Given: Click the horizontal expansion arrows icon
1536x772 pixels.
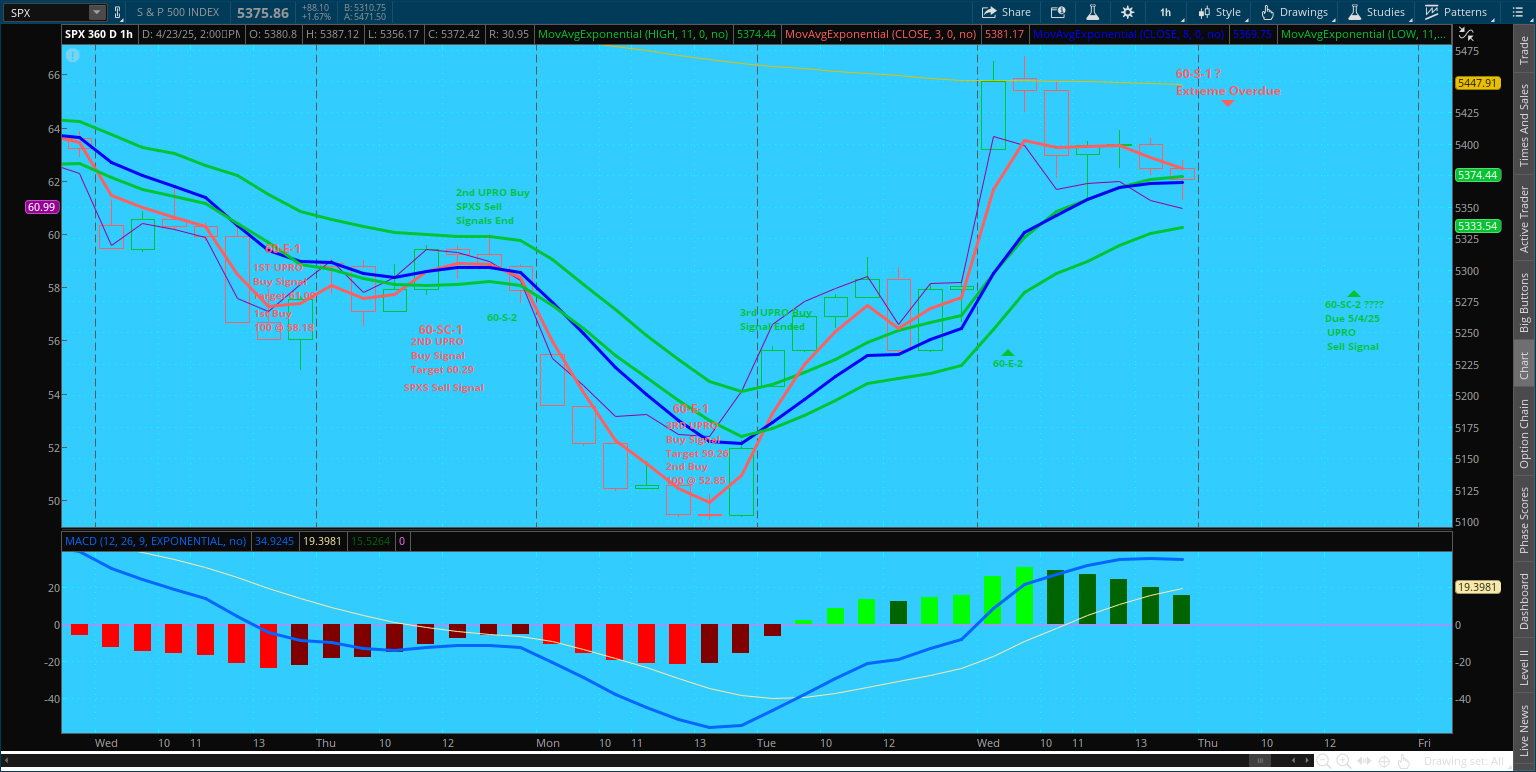Looking at the screenshot, I should click(1364, 762).
